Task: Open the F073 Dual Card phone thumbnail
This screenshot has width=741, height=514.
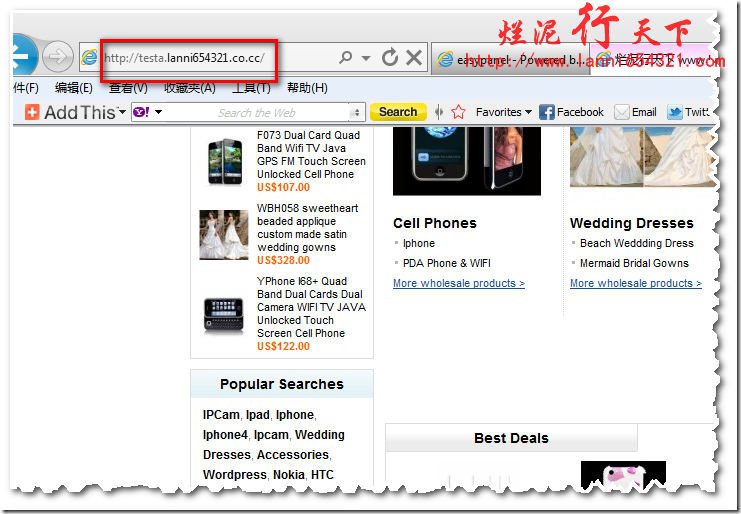Action: pos(224,162)
